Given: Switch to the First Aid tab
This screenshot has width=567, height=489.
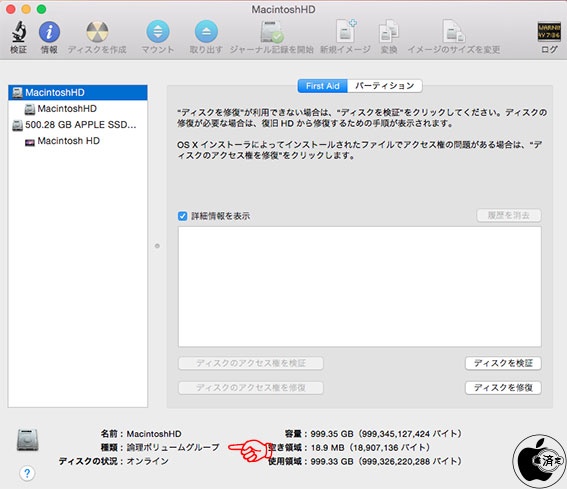Looking at the screenshot, I should pyautogui.click(x=323, y=86).
